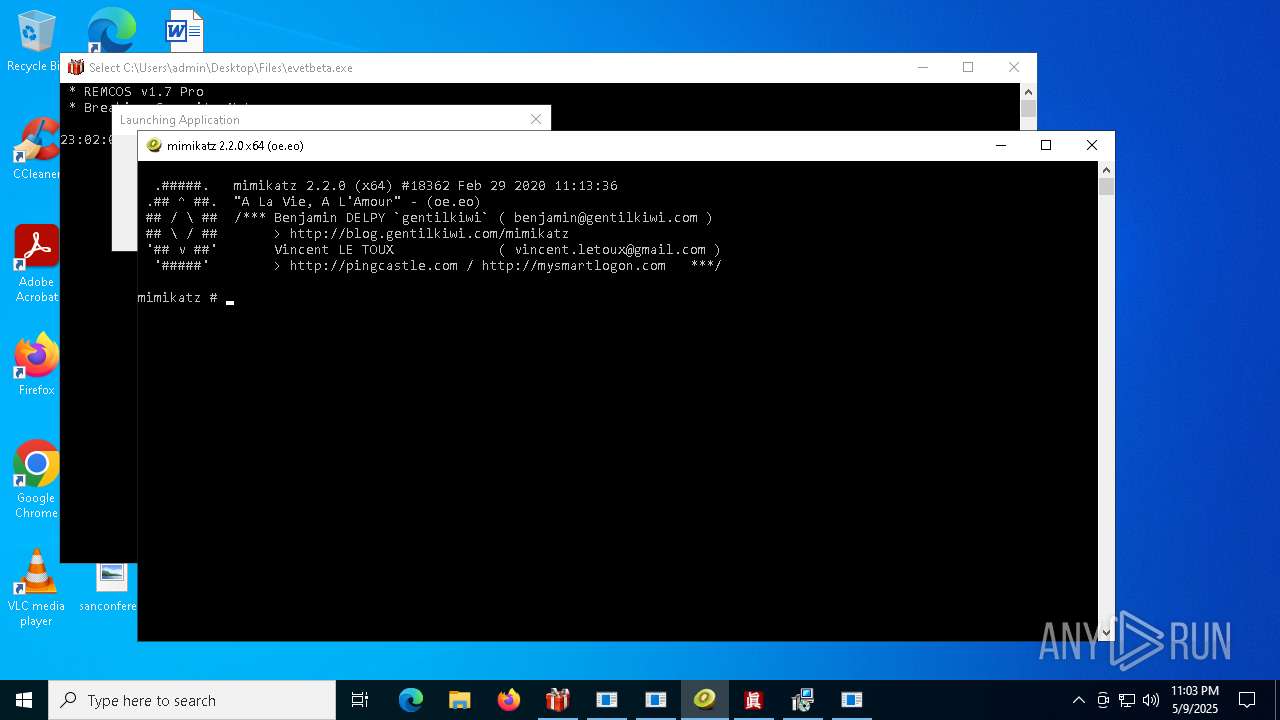1280x720 pixels.
Task: Open Firefox from the taskbar
Action: [x=509, y=700]
